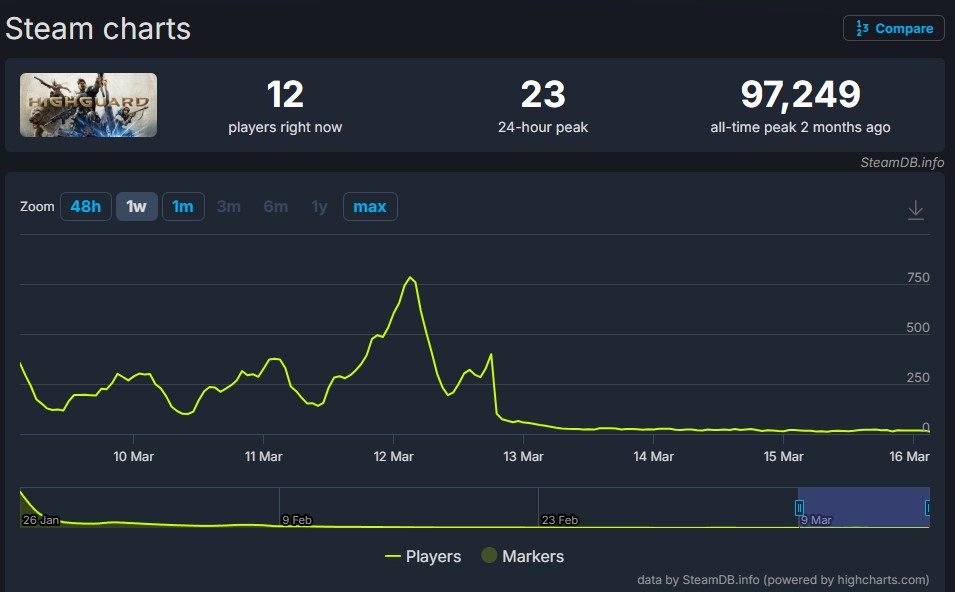Image resolution: width=955 pixels, height=592 pixels.
Task: Click the 26 Jan navigator label
Action: coord(41,520)
